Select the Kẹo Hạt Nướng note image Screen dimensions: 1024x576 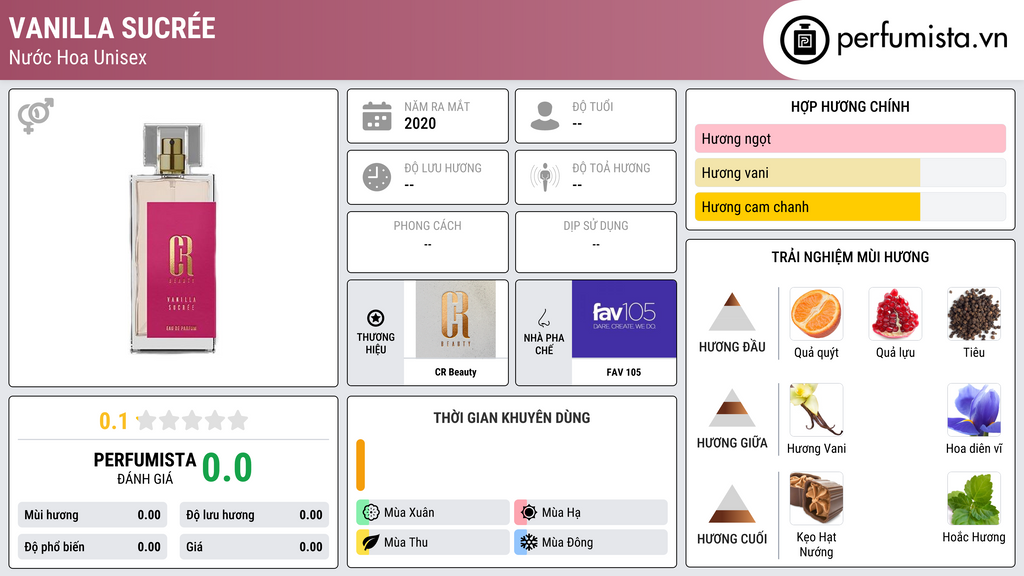click(816, 498)
